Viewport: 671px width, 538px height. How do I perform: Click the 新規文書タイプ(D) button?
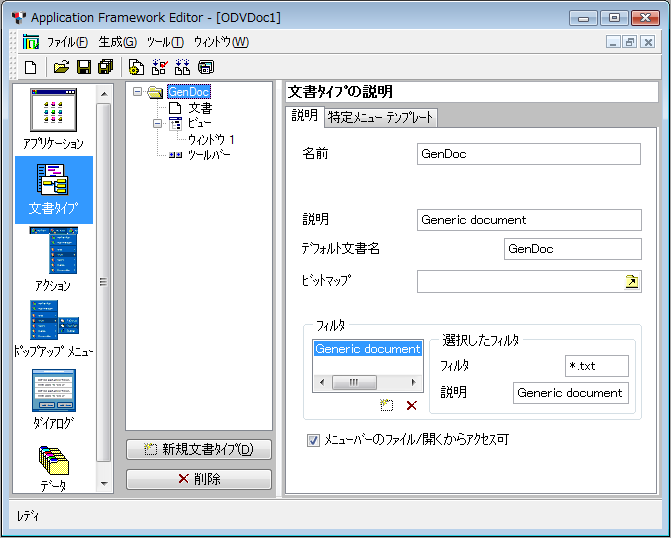199,449
